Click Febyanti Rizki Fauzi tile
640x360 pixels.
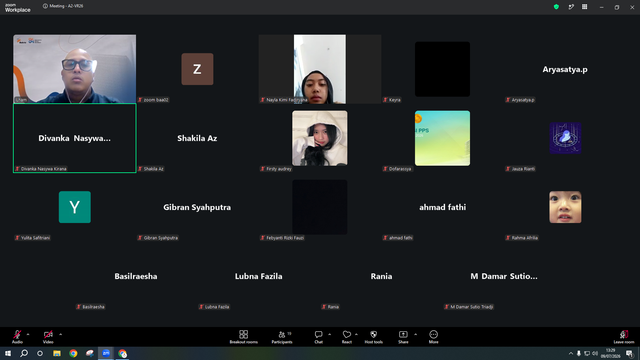pos(320,207)
